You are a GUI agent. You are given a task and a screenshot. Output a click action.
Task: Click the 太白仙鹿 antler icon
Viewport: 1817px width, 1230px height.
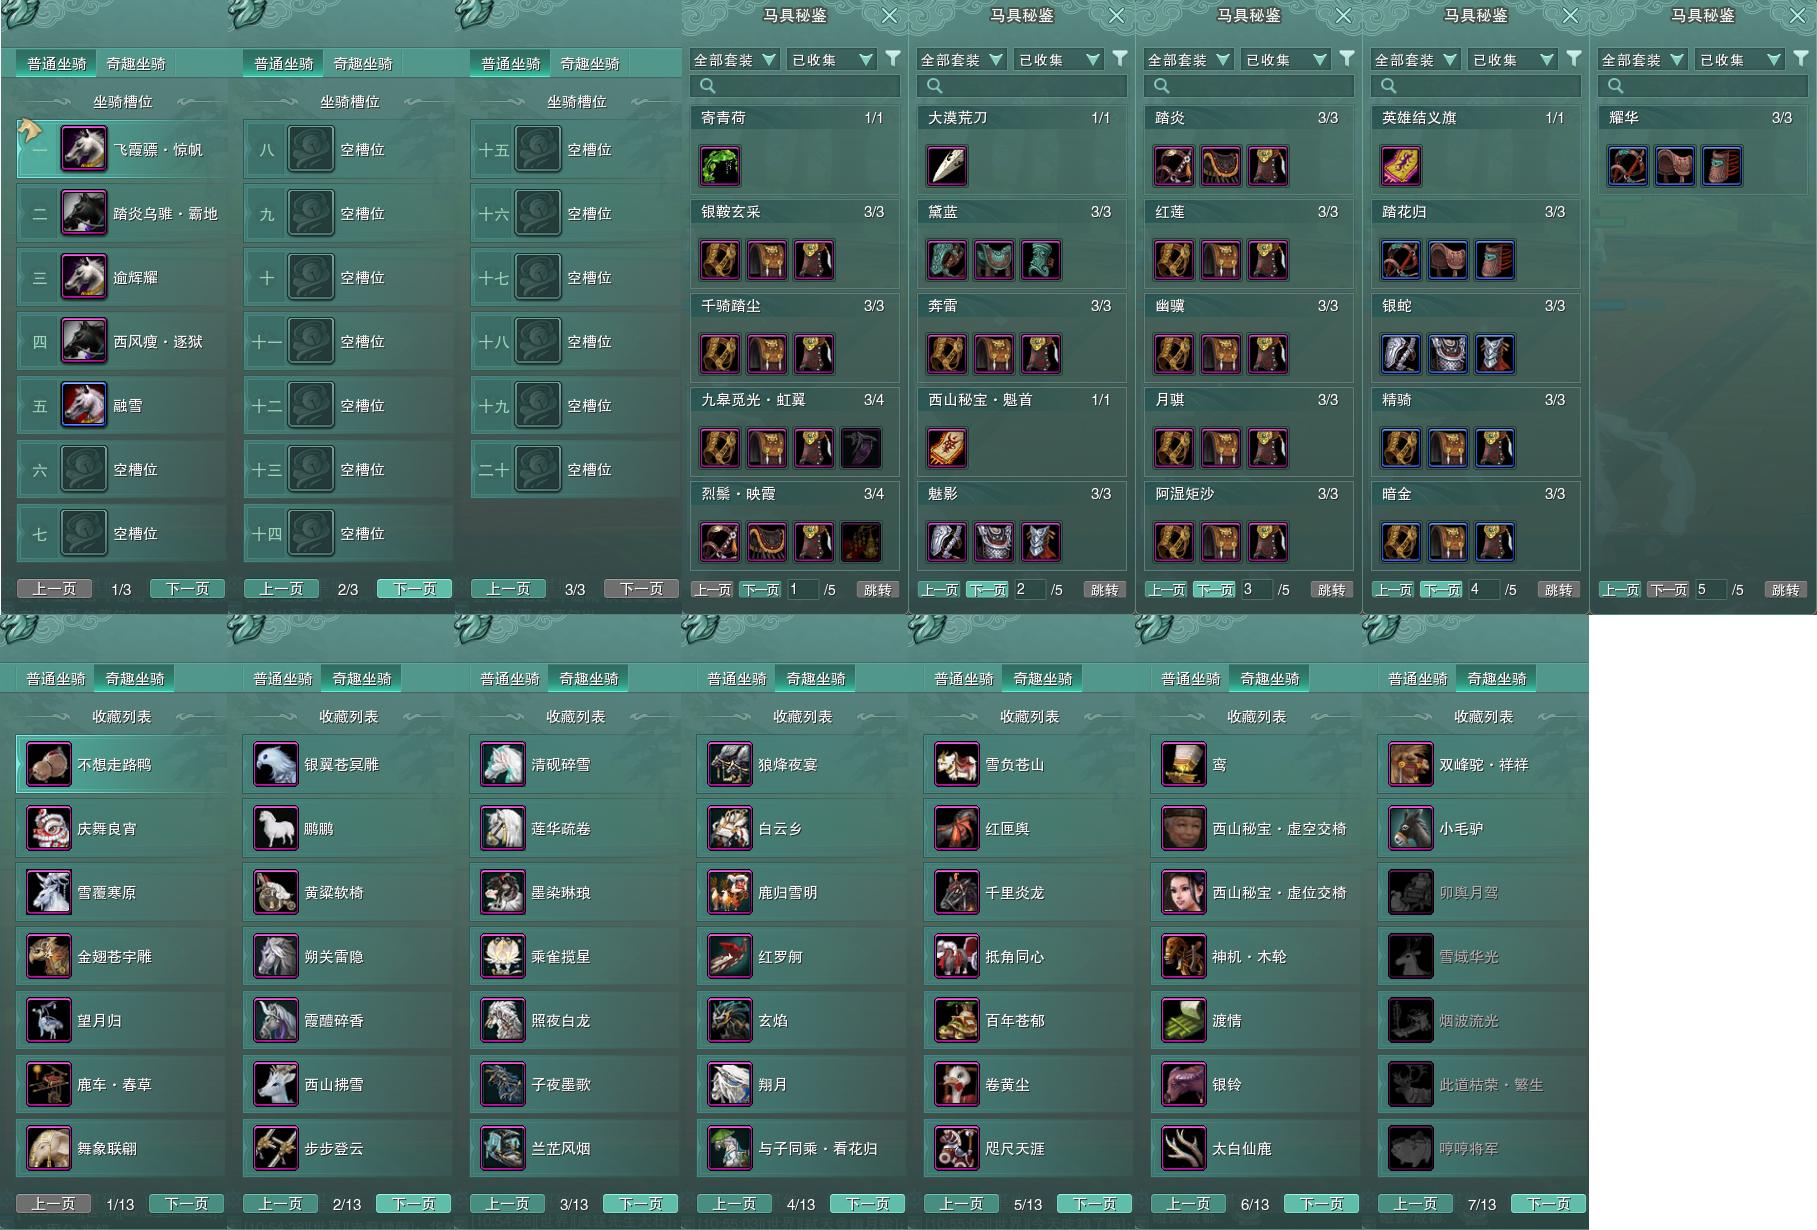pos(1184,1148)
